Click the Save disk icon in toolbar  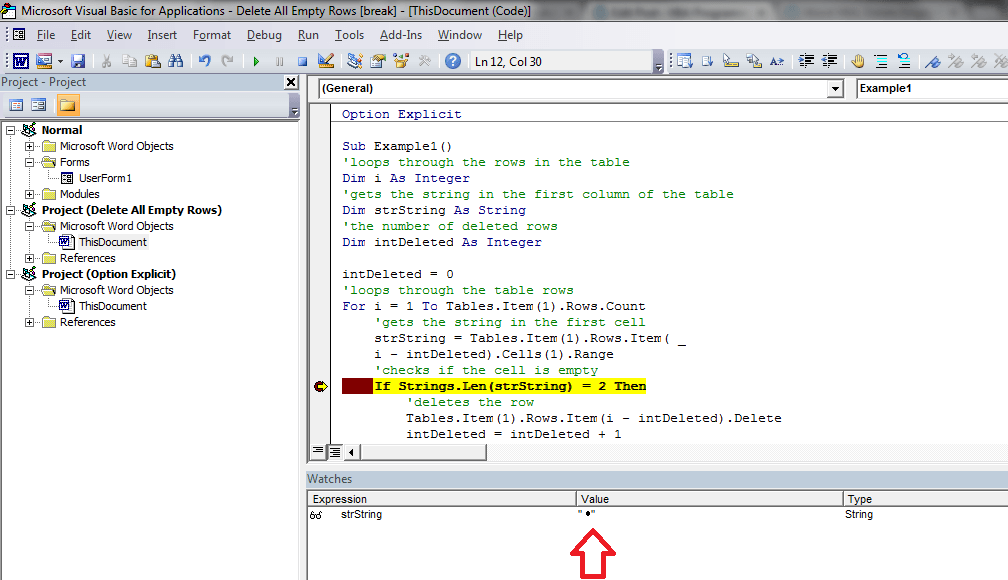click(x=78, y=61)
